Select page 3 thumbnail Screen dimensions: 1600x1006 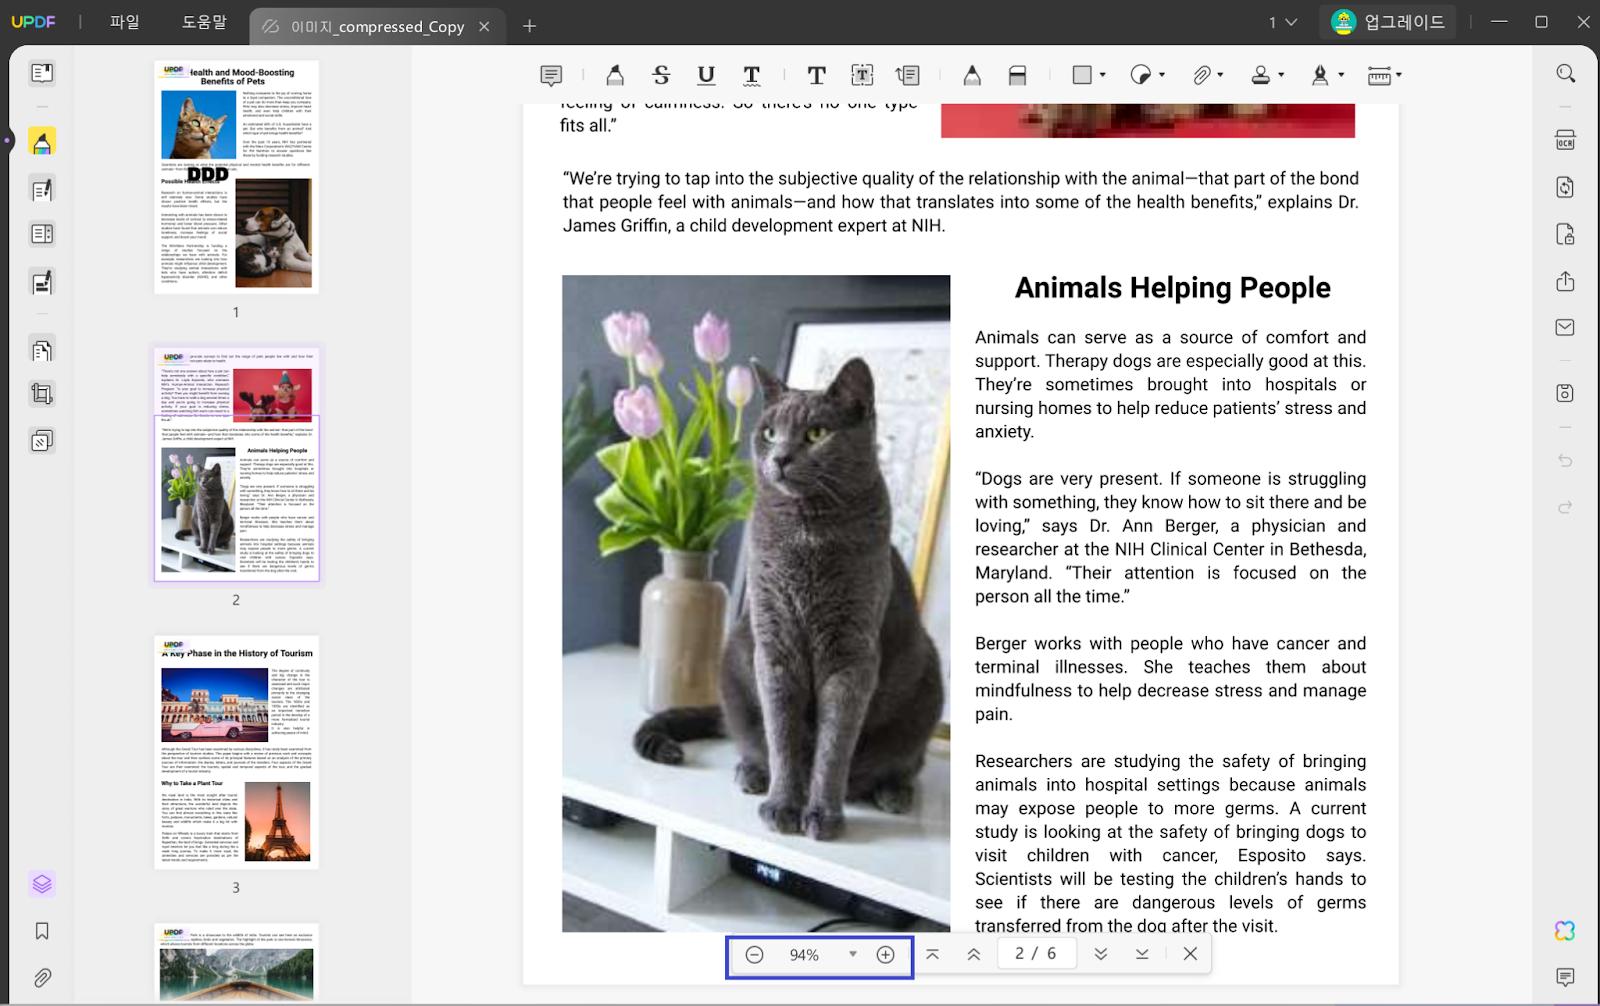[x=236, y=752]
